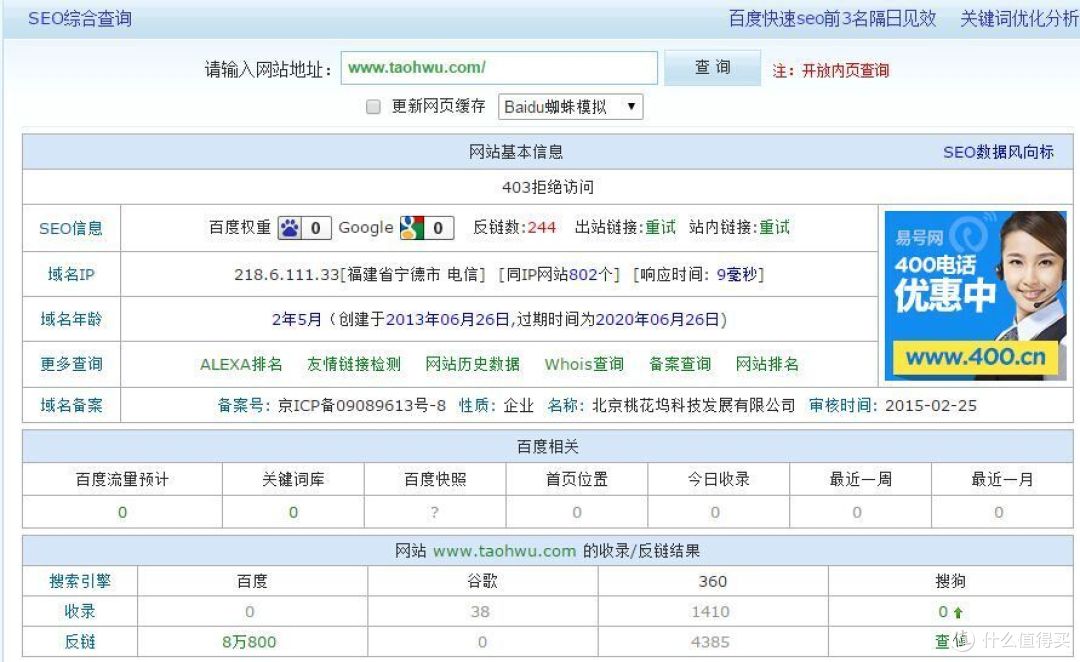Open the ALEXA排名 query link
The image size is (1080, 662).
241,364
